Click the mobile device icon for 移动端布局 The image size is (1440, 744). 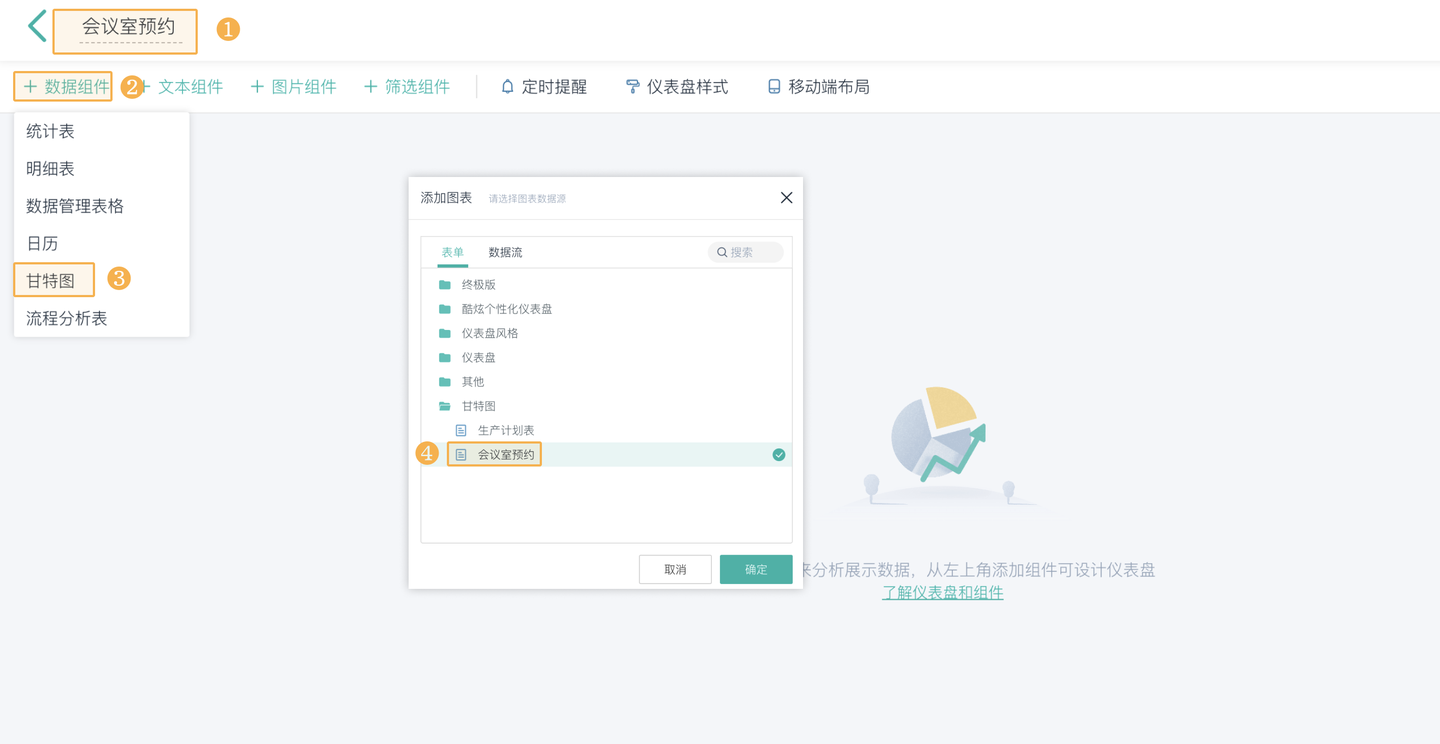pos(774,87)
